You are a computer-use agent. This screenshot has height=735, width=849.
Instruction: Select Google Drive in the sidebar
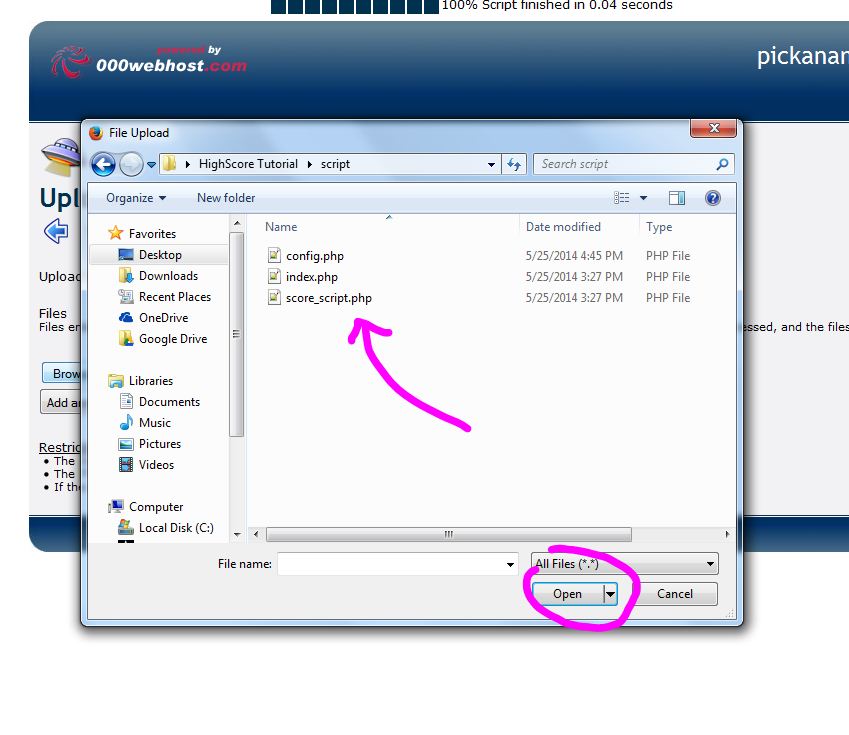pyautogui.click(x=172, y=339)
